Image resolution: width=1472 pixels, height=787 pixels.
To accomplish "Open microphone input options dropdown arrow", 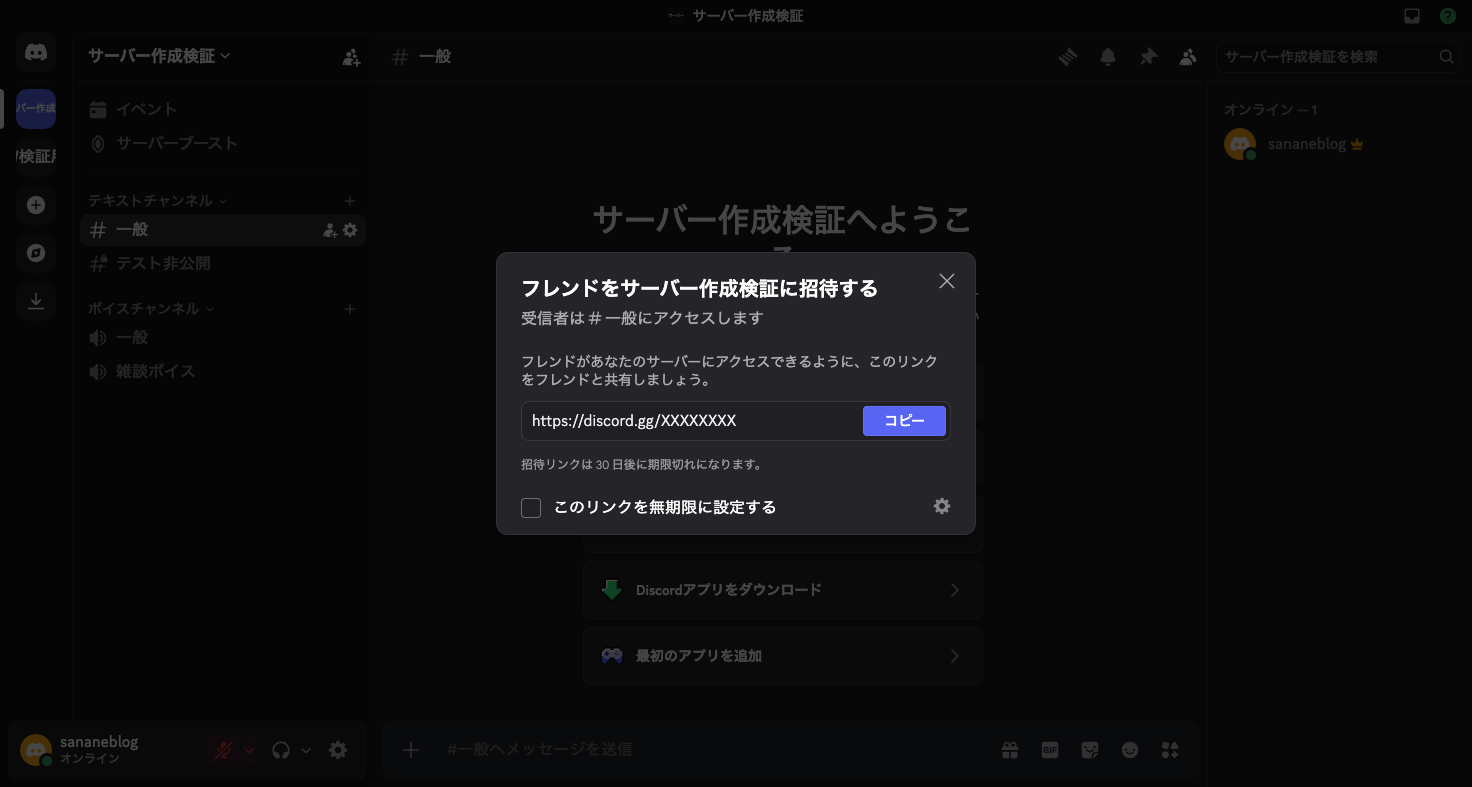I will click(249, 750).
